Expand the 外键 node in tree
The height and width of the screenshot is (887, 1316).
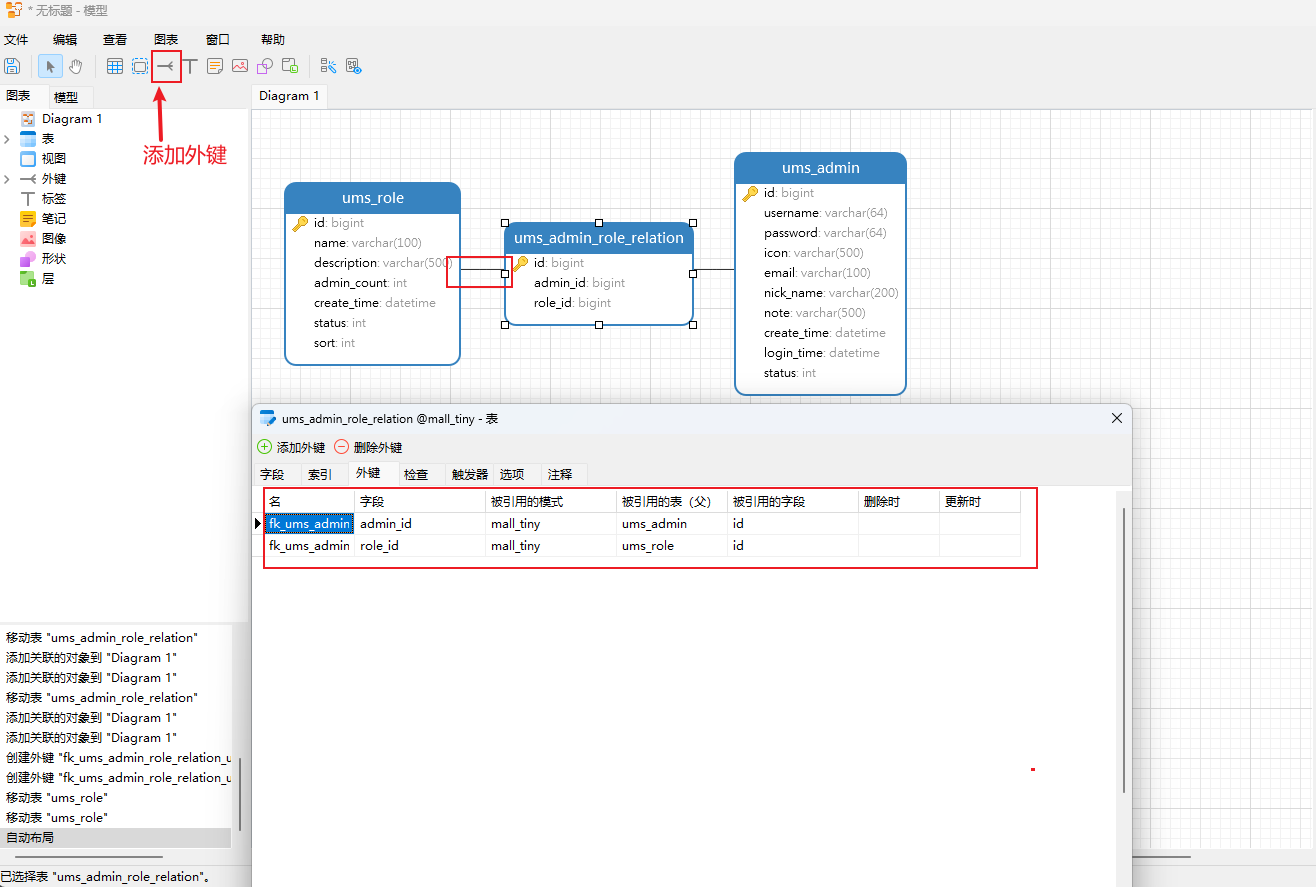click(7, 179)
